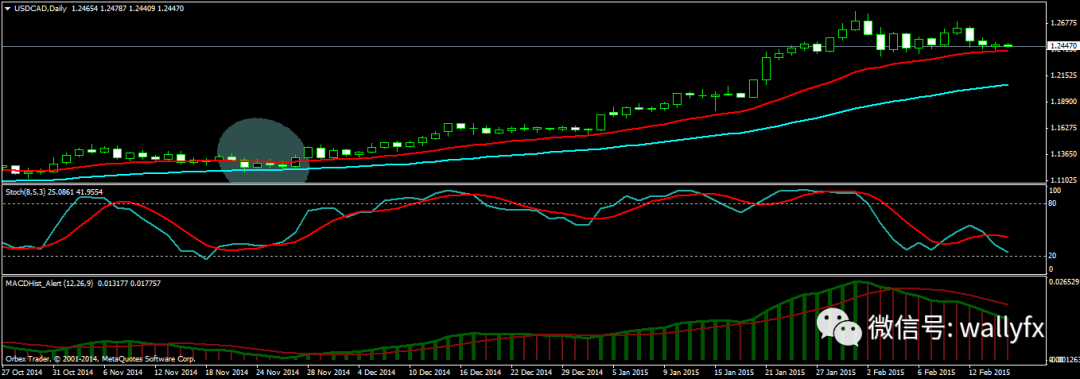Image resolution: width=1080 pixels, height=379 pixels.
Task: Click the 18 Nov 2014 date label
Action: pyautogui.click(x=227, y=371)
